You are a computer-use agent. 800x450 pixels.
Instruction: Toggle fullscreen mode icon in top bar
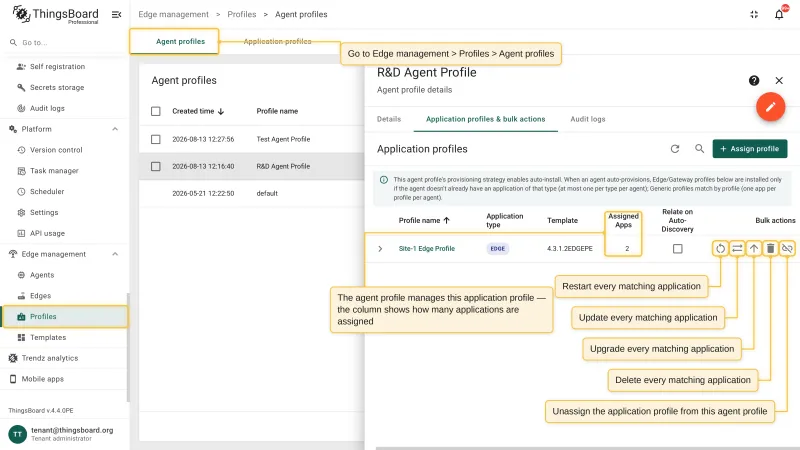754,14
